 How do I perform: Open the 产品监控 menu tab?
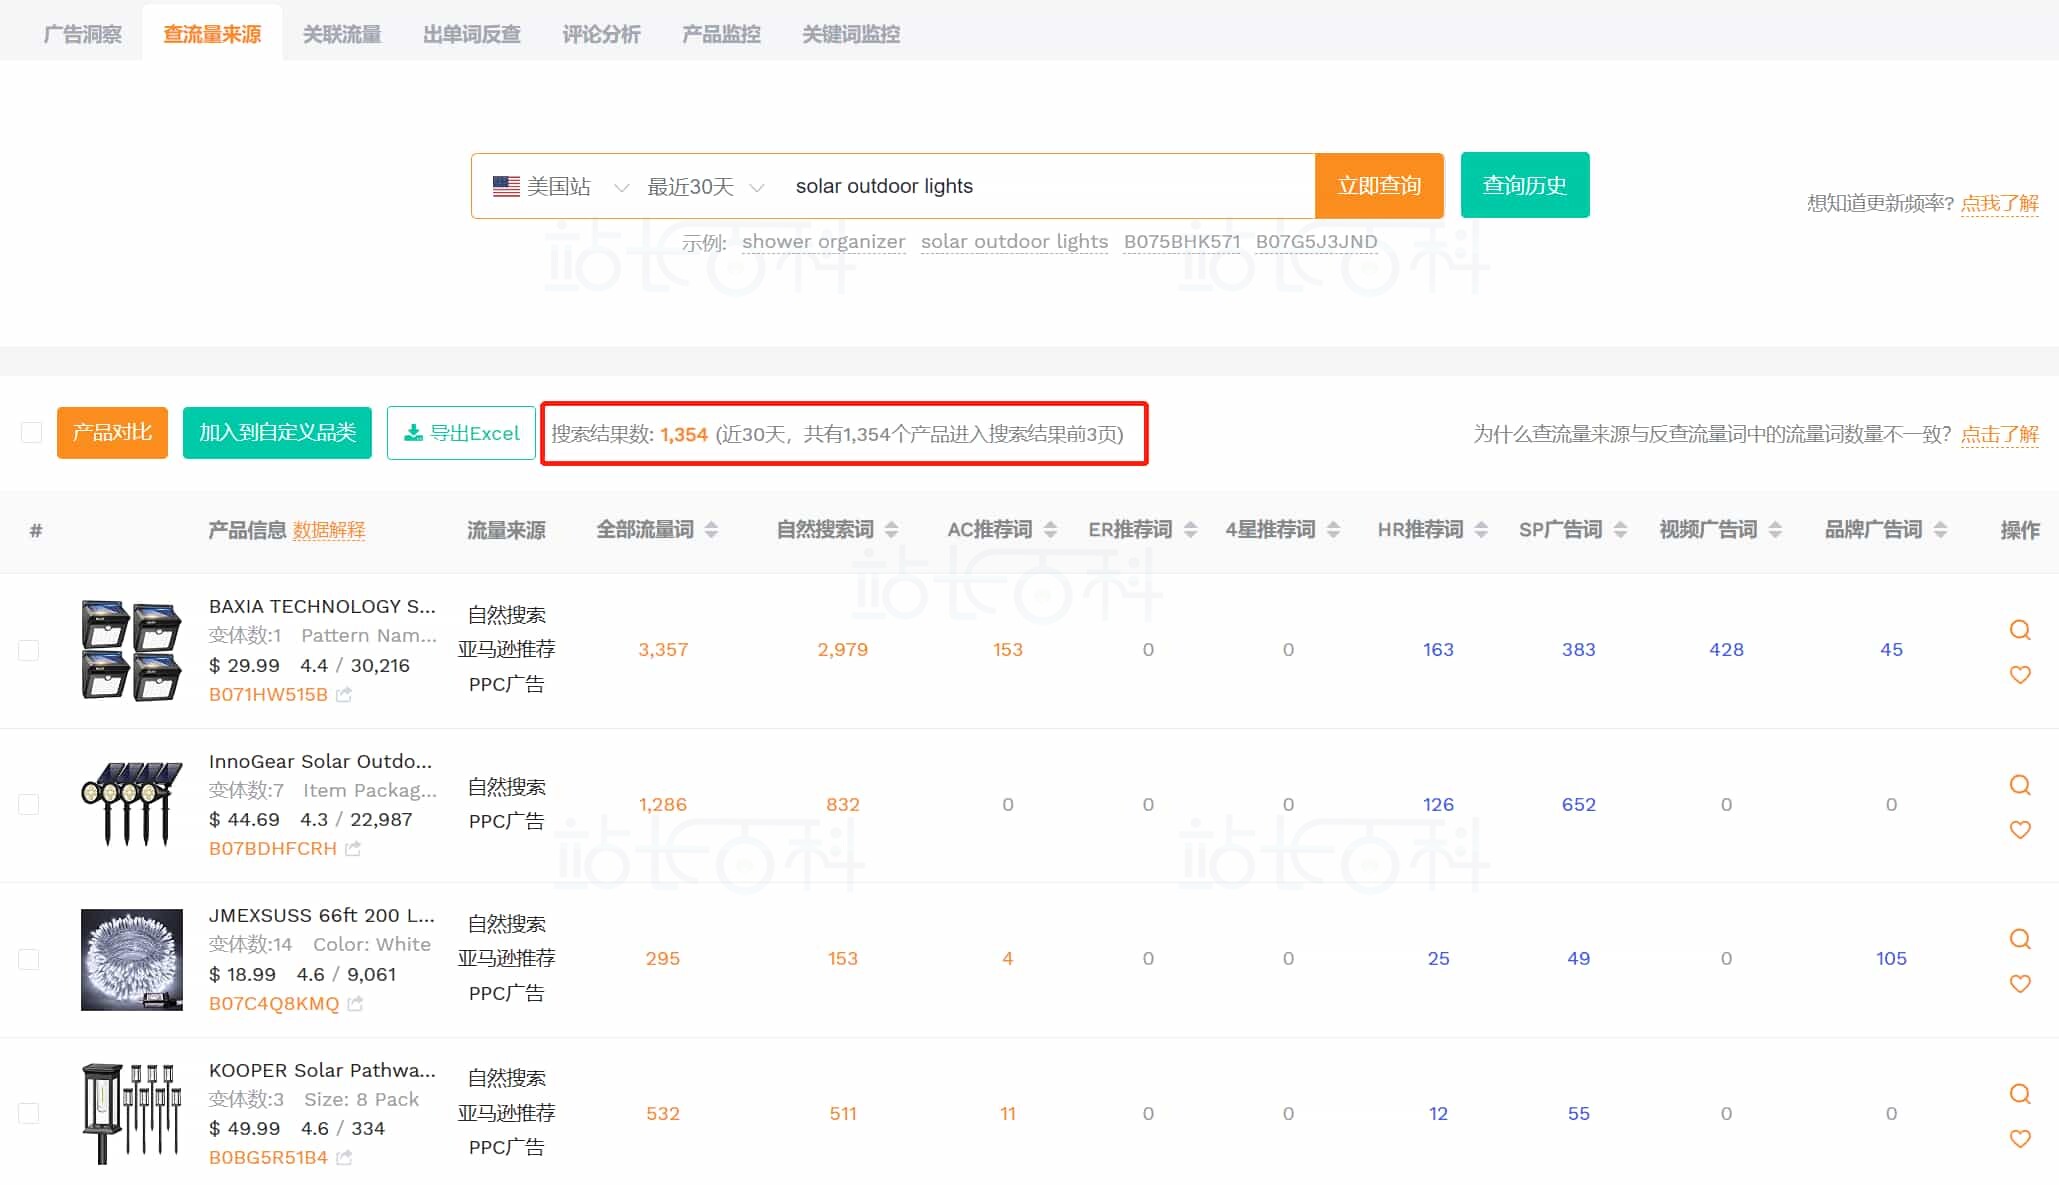coord(721,33)
